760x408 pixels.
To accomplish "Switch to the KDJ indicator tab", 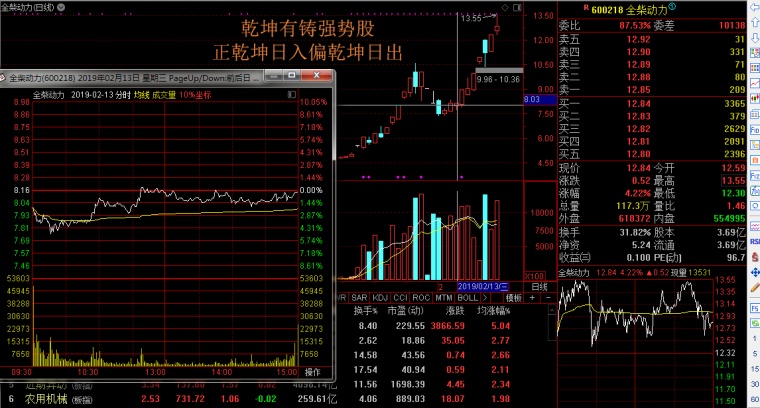I will [x=380, y=298].
